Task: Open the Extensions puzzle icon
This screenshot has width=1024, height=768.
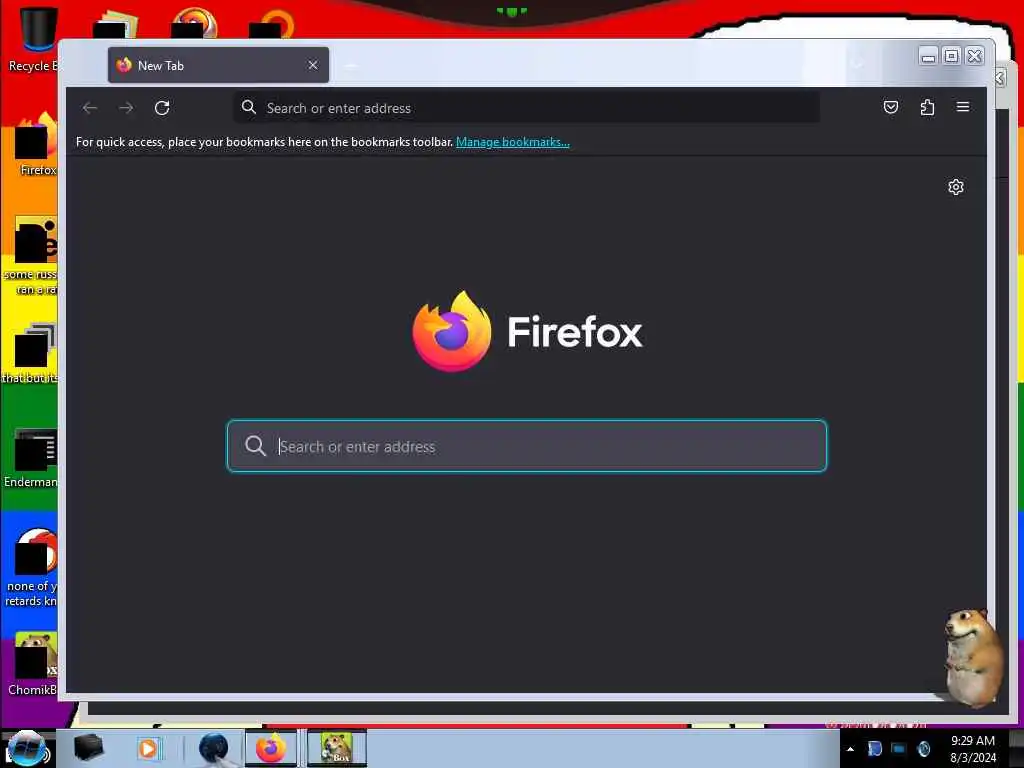Action: pyautogui.click(x=927, y=107)
